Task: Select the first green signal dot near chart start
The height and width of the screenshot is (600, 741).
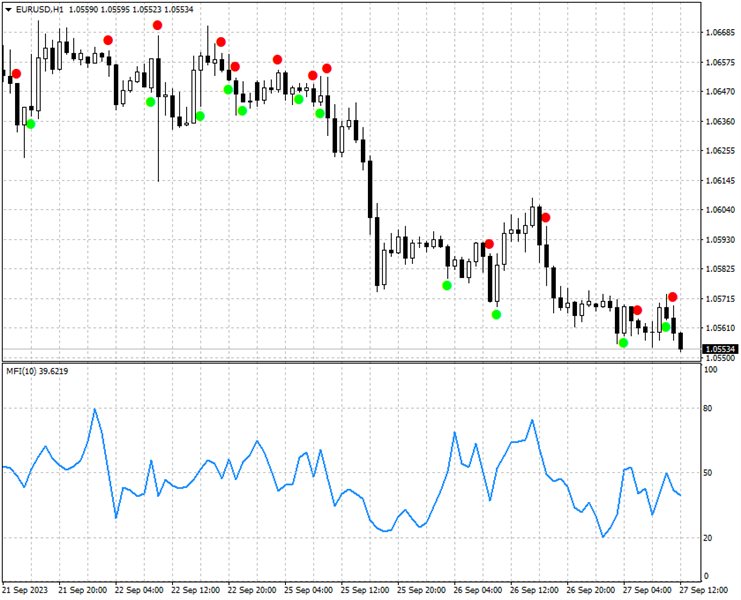Action: pos(31,124)
